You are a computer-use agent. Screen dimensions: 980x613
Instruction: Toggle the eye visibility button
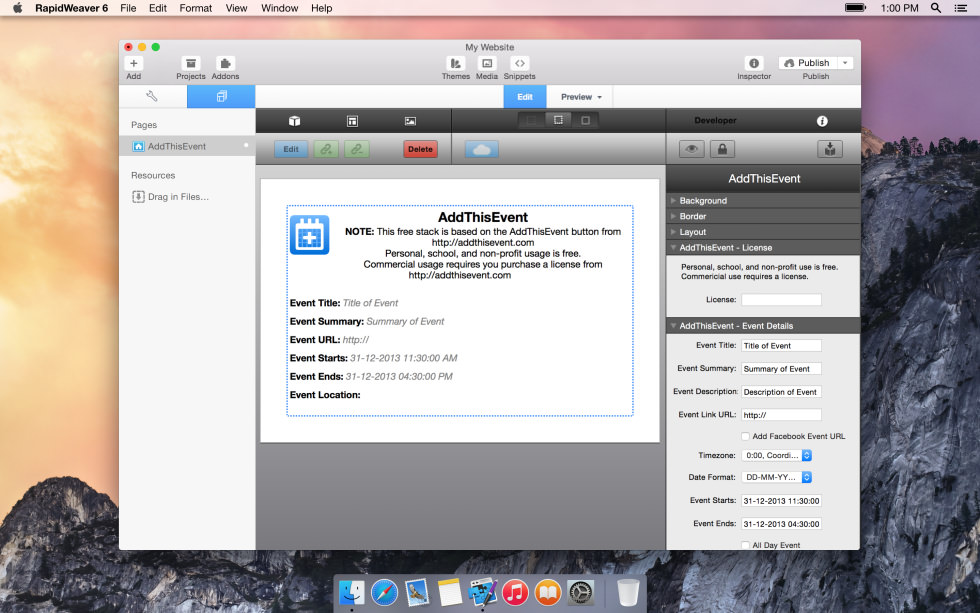tap(692, 149)
